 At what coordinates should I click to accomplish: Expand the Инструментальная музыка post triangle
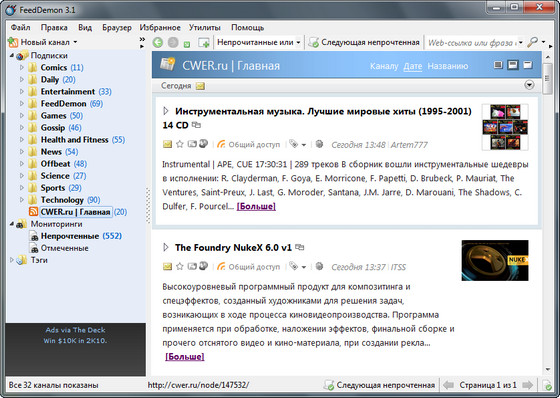coord(166,111)
